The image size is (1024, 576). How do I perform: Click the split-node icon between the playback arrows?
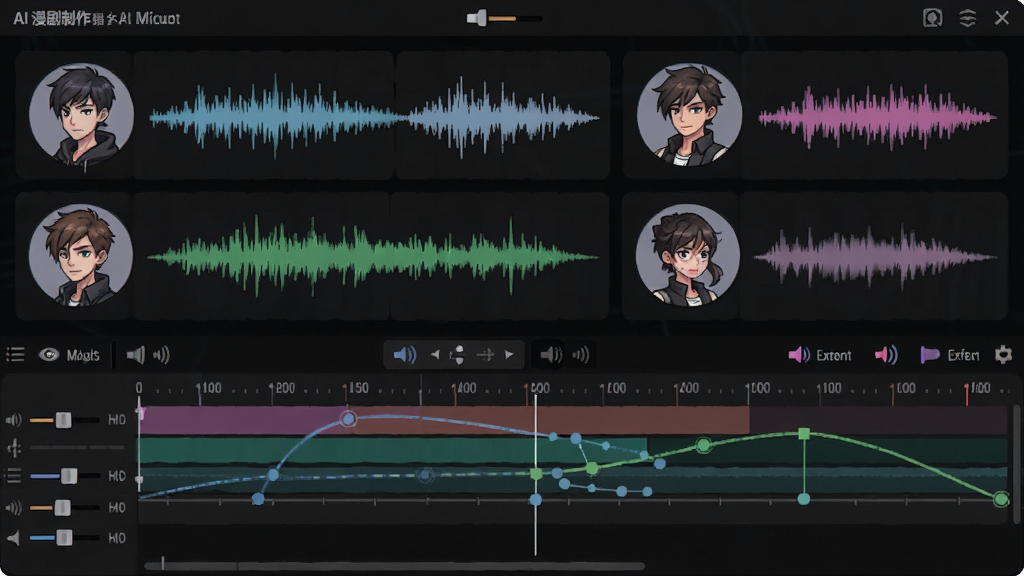click(457, 355)
